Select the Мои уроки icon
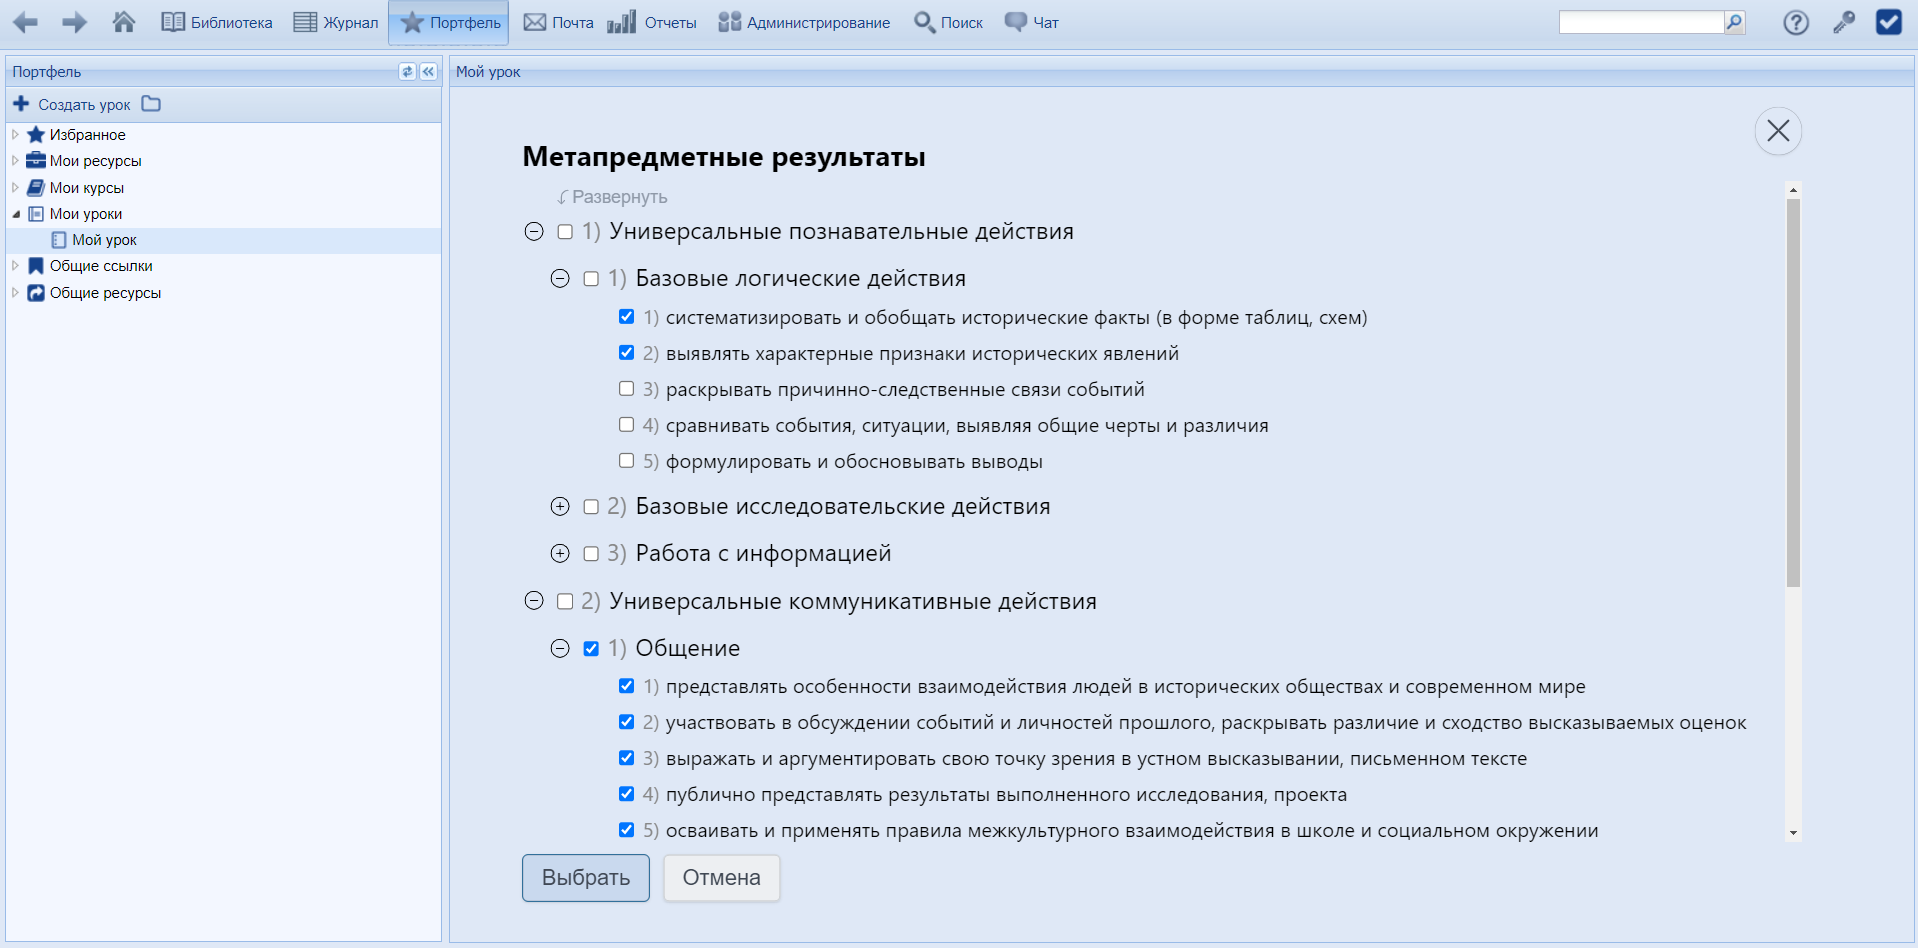The width and height of the screenshot is (1918, 949). [36, 213]
